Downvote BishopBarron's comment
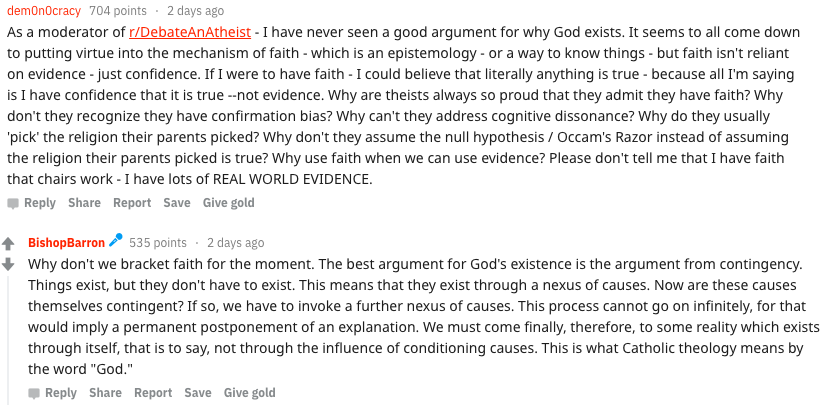Viewport: 827px width, 405px height. 8,264
